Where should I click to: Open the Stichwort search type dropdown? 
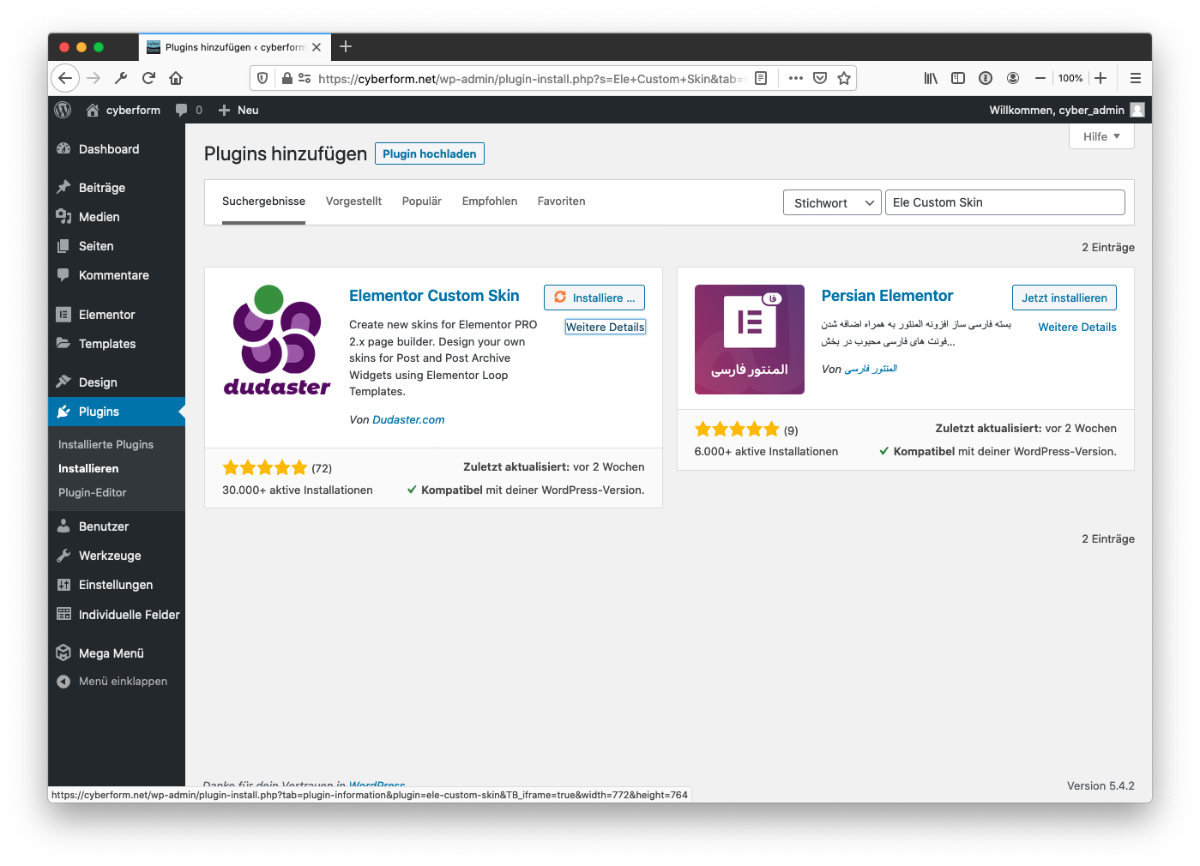[x=832, y=203]
